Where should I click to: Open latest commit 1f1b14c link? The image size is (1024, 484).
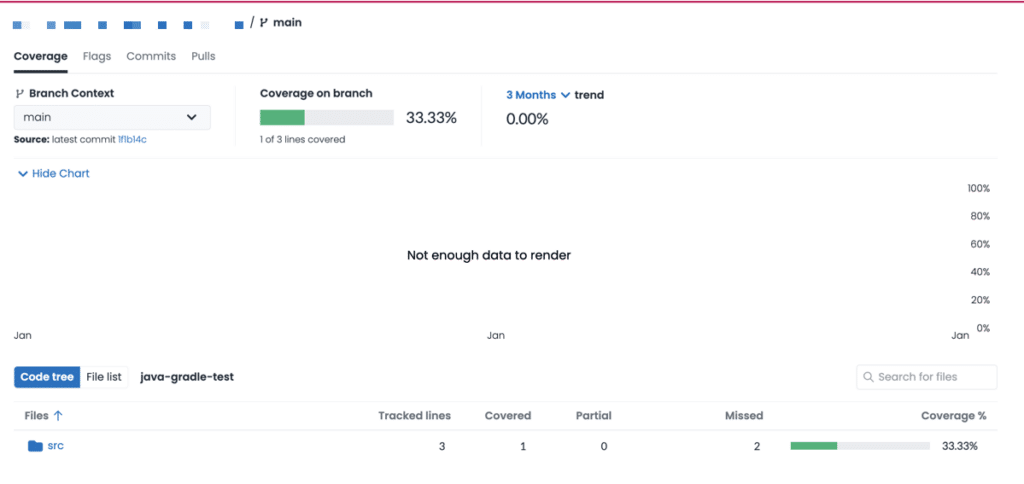(132, 139)
